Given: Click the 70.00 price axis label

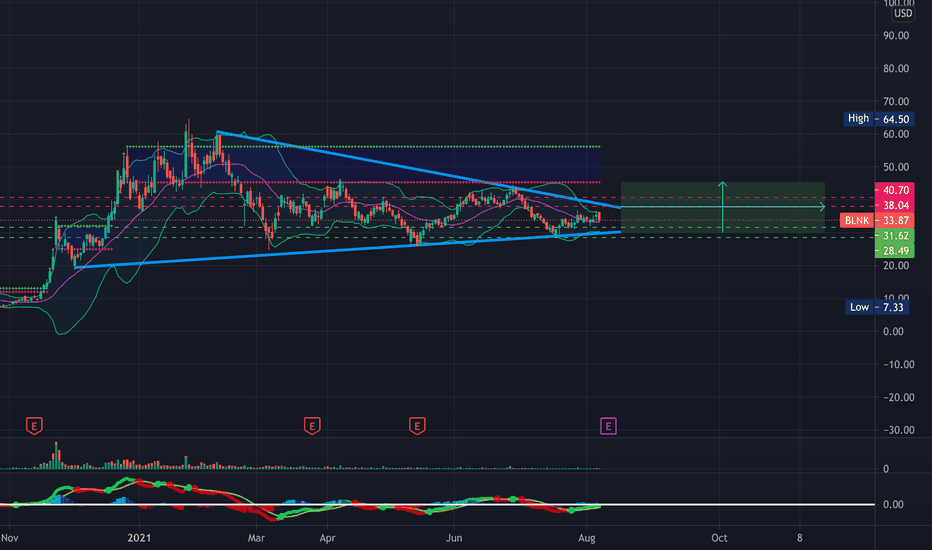Looking at the screenshot, I should pyautogui.click(x=896, y=102).
